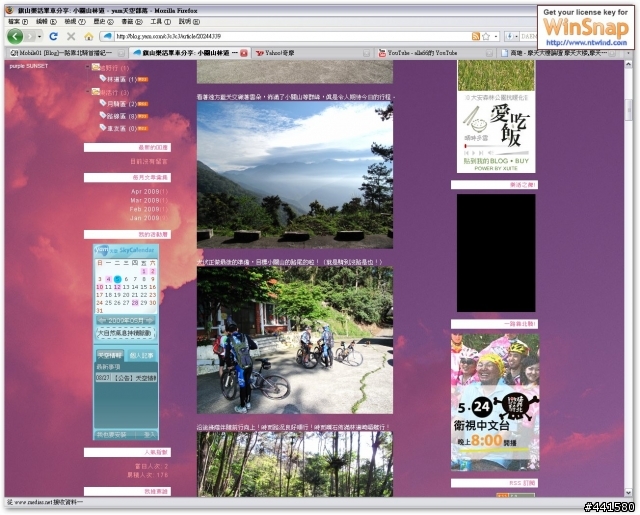Select day 12 in the SkyCalendar
The height and width of the screenshot is (515, 640).
click(x=117, y=287)
